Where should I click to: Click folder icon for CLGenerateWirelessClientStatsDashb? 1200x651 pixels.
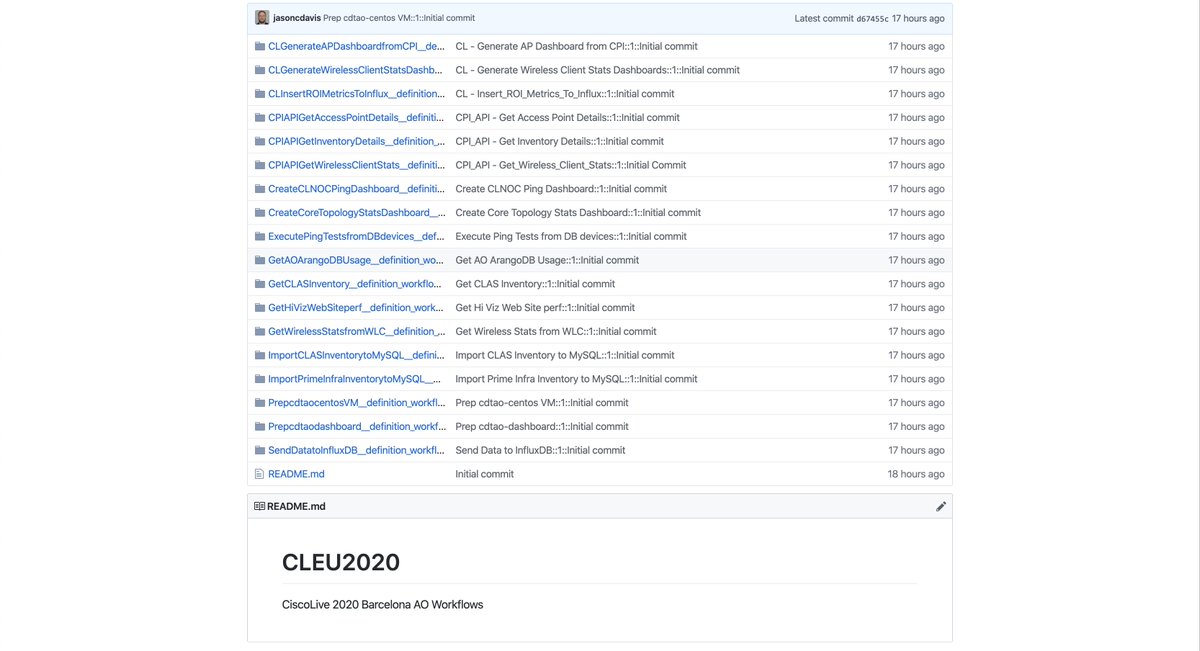tap(260, 70)
